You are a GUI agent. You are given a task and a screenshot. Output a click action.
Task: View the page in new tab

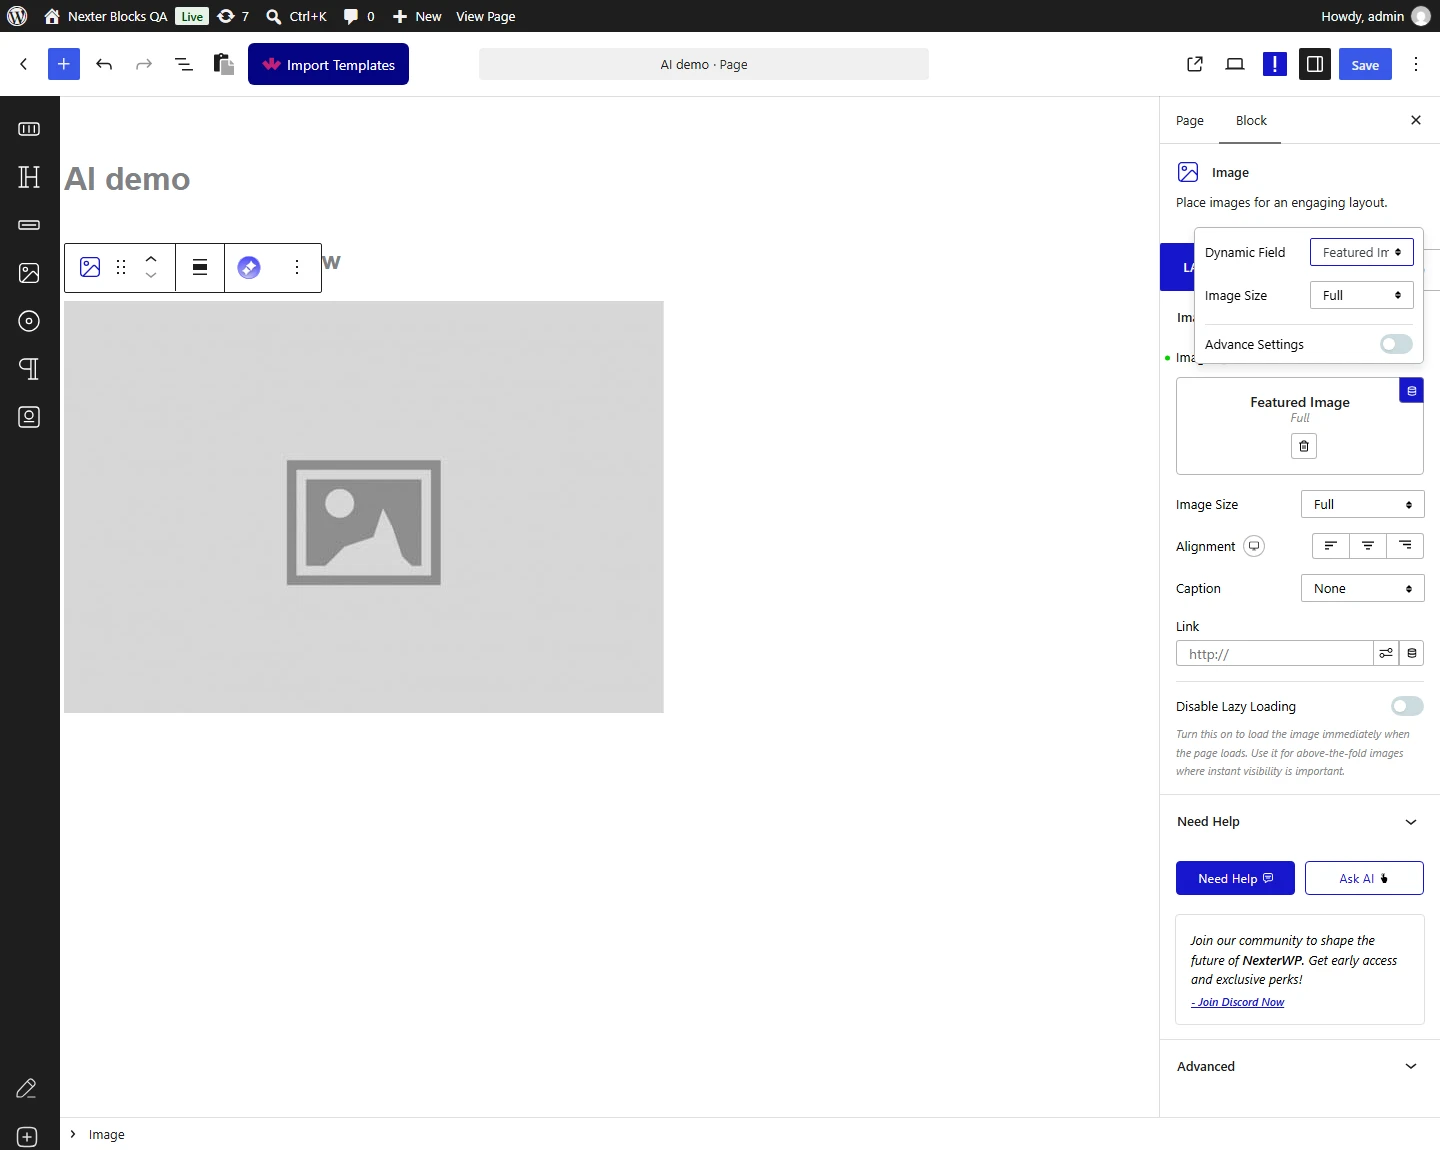(x=1195, y=64)
